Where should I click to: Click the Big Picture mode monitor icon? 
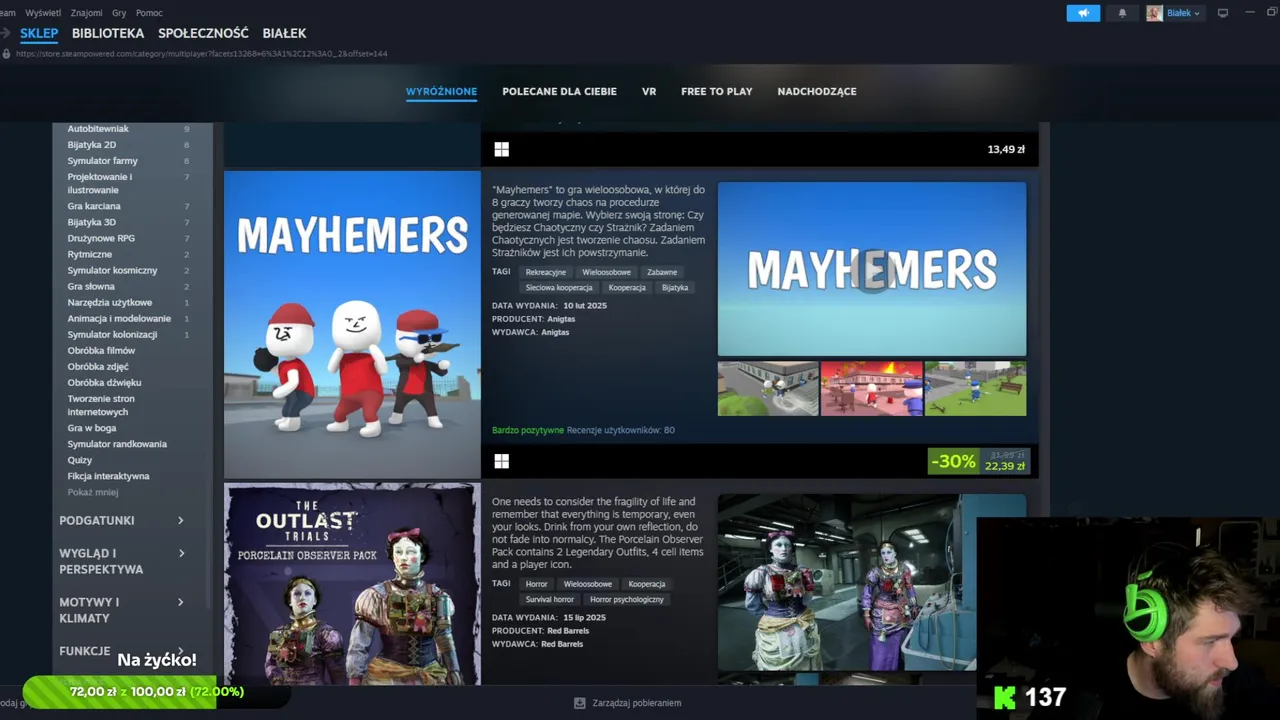tap(1222, 13)
